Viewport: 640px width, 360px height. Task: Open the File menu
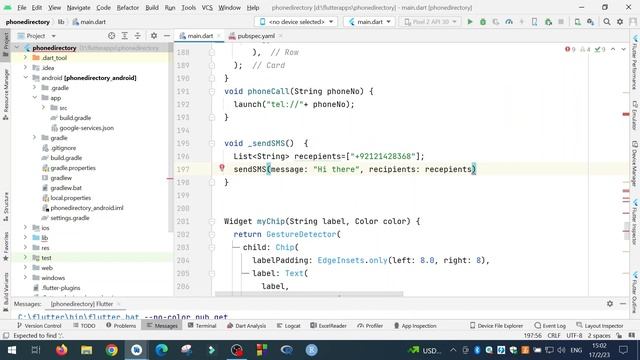click(x=22, y=7)
